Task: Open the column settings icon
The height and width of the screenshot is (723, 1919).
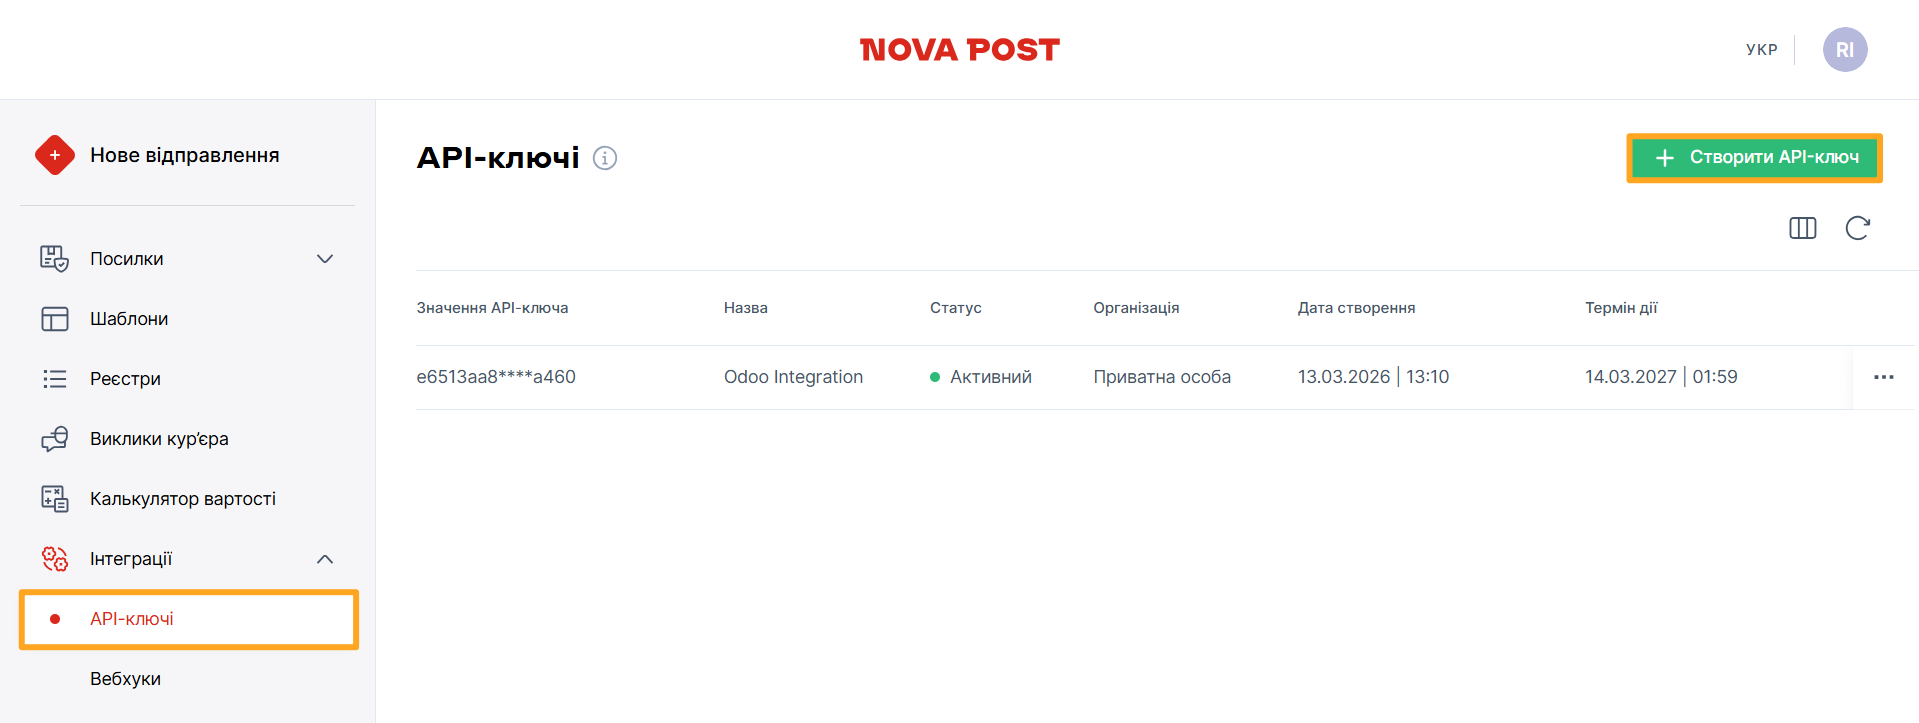Action: (1802, 228)
